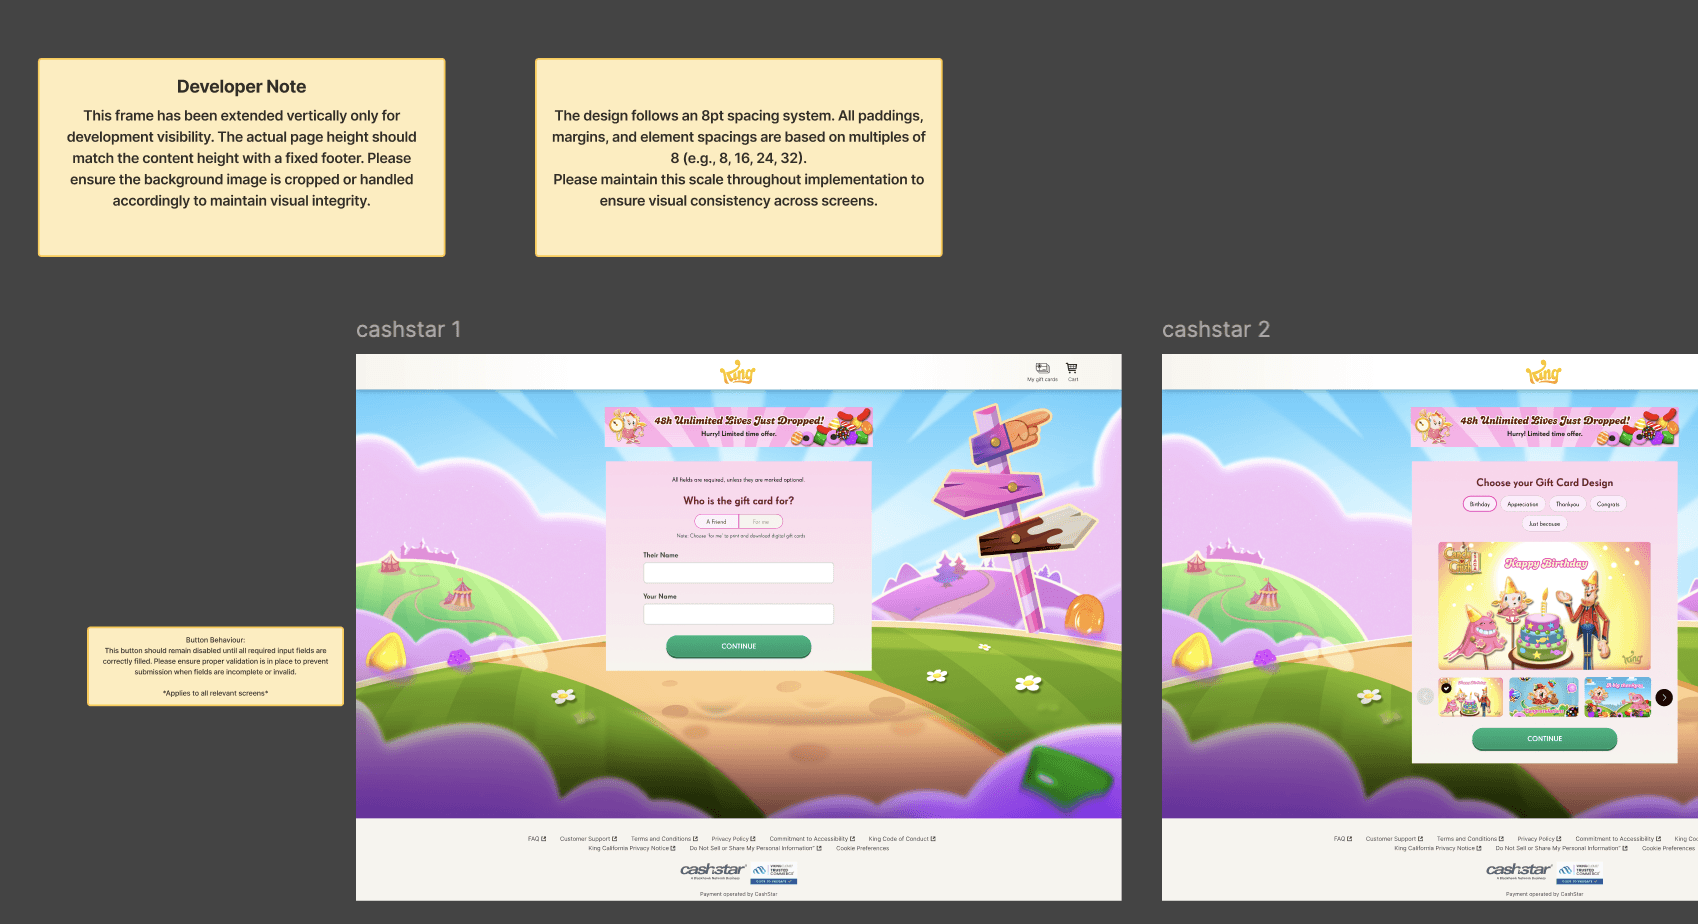Select the 'Developer Note' heading text
Image resolution: width=1698 pixels, height=924 pixels.
(241, 87)
